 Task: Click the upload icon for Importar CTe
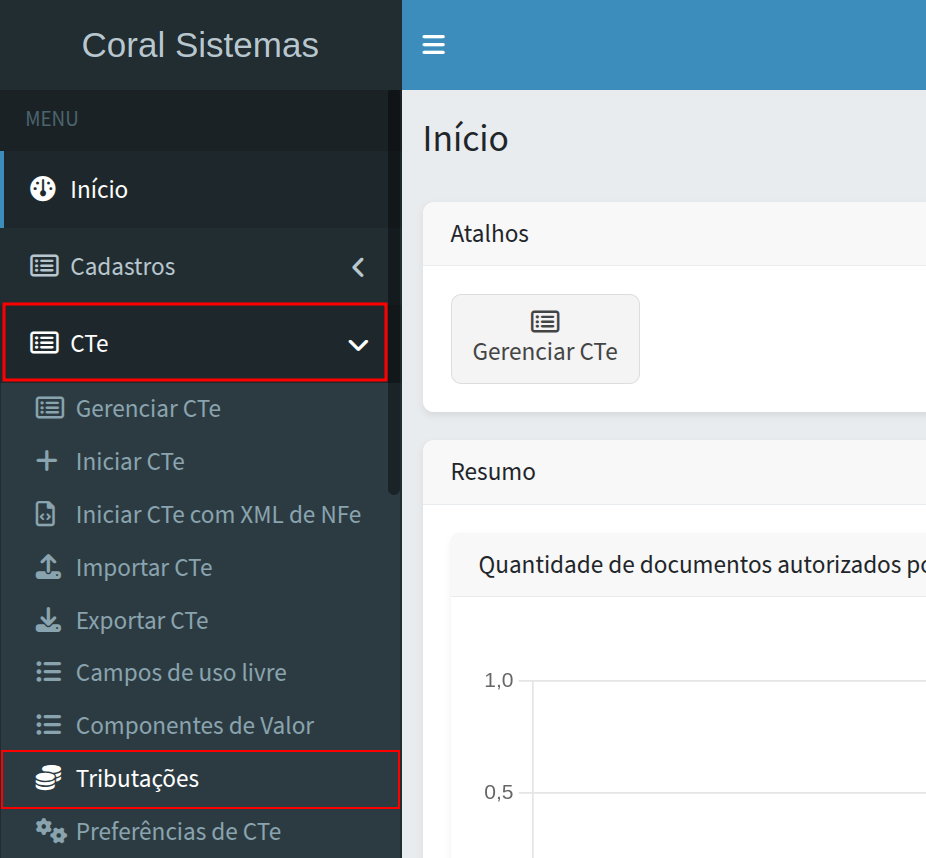[47, 567]
